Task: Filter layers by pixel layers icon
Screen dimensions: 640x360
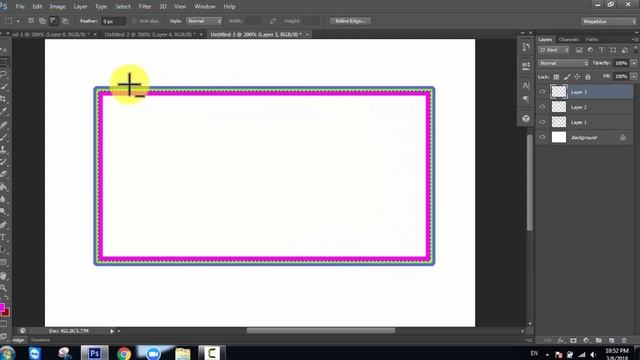Action: tap(579, 50)
